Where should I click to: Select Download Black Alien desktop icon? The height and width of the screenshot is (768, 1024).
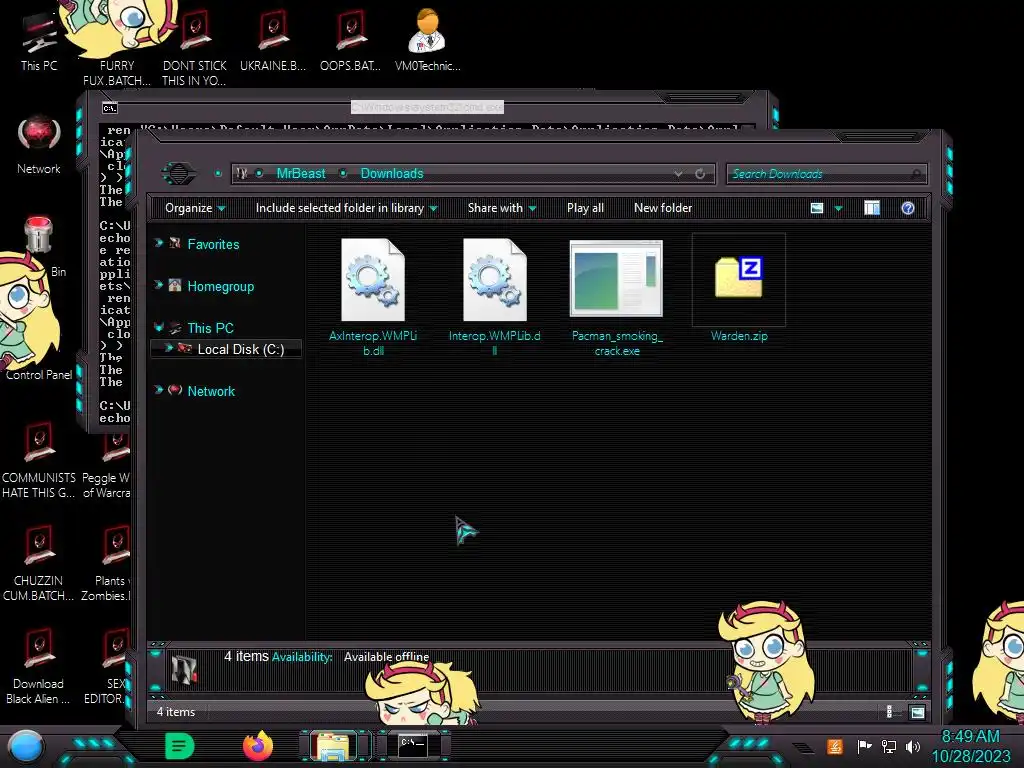click(x=39, y=666)
